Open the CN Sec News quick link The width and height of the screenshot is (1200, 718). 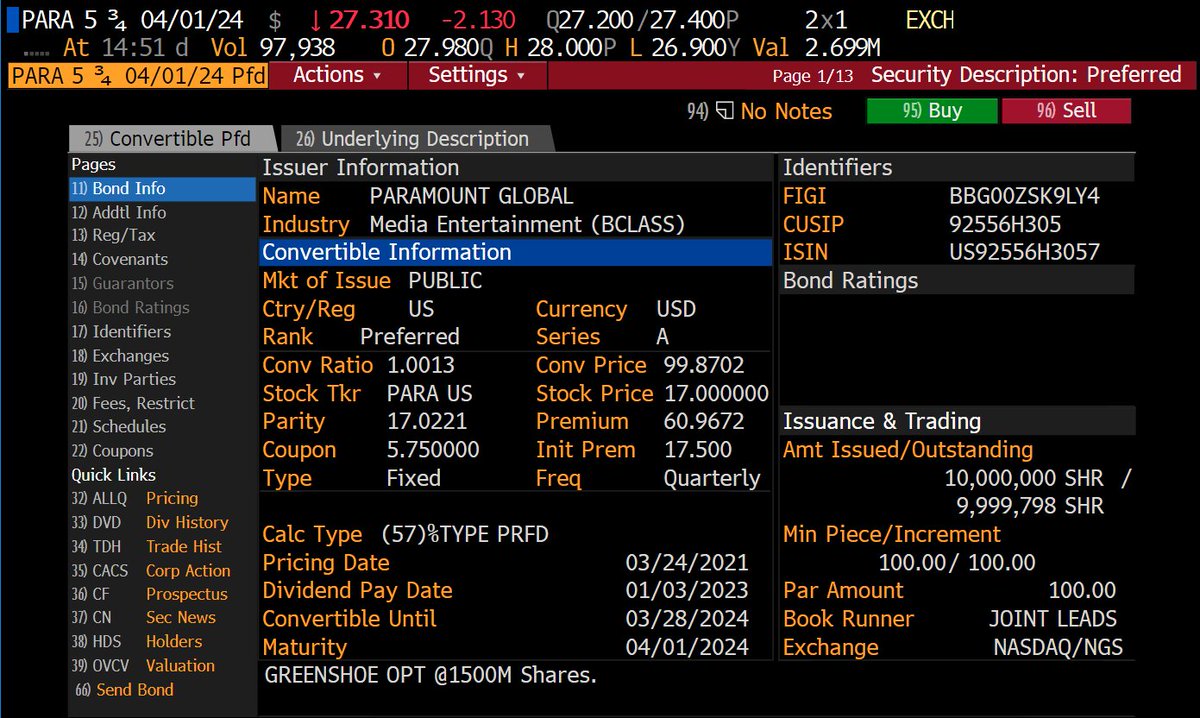tap(143, 618)
